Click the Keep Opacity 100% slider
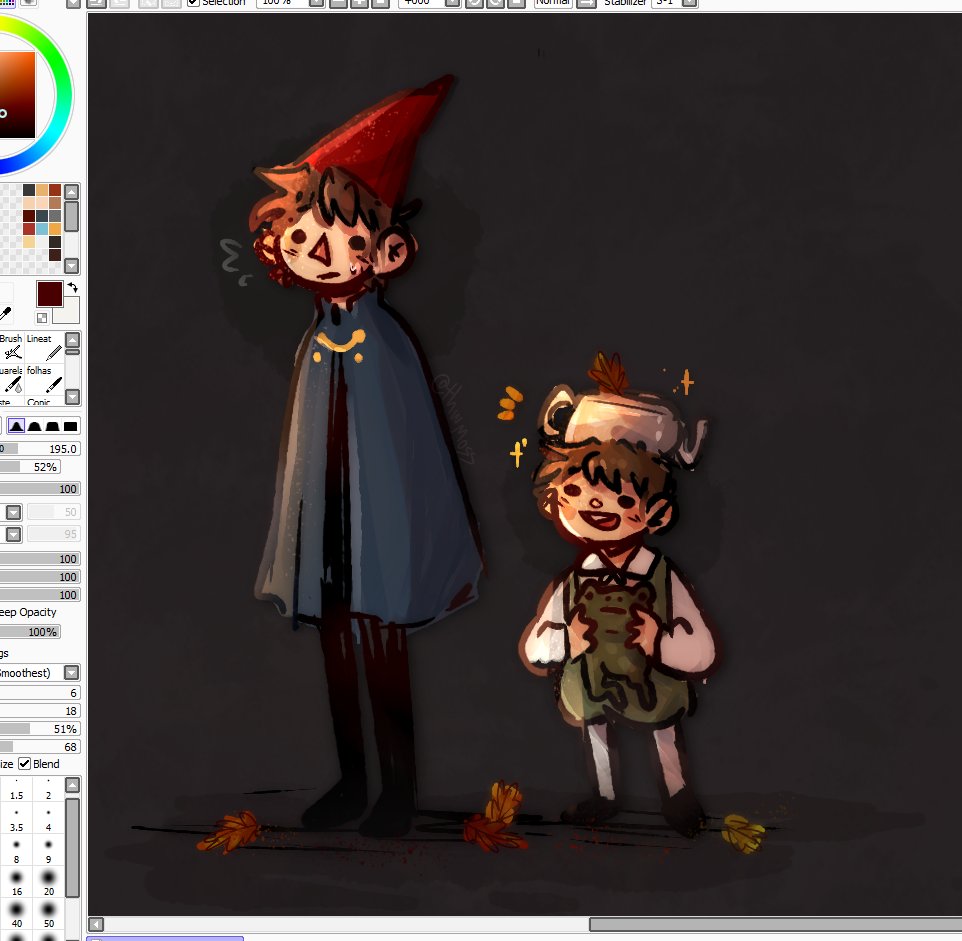Viewport: 962px width, 941px height. tap(30, 631)
